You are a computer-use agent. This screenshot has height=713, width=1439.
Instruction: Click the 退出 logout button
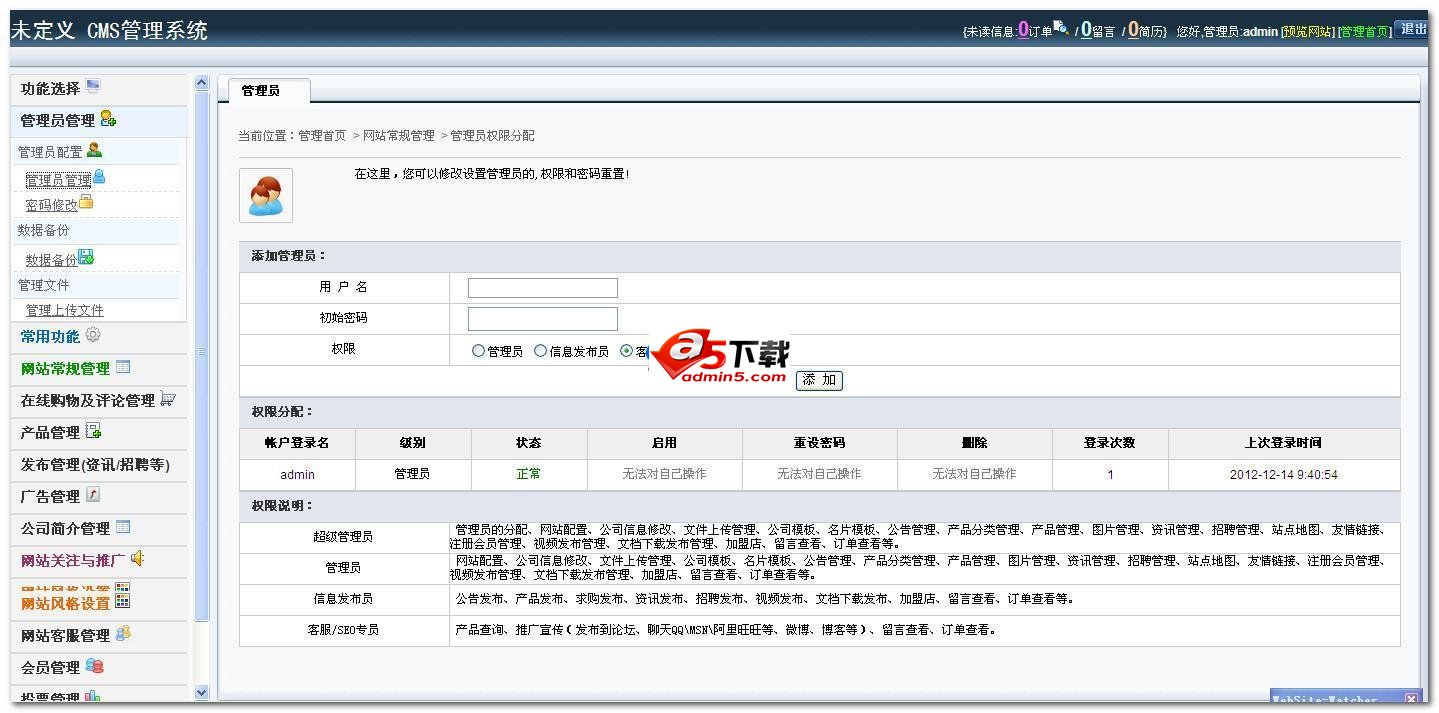1413,29
